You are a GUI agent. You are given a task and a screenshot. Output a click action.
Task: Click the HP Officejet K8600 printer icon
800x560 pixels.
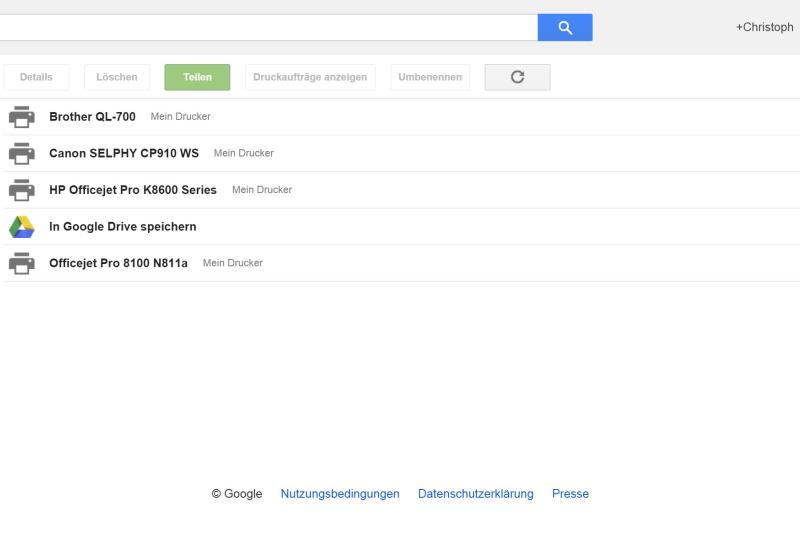point(21,190)
